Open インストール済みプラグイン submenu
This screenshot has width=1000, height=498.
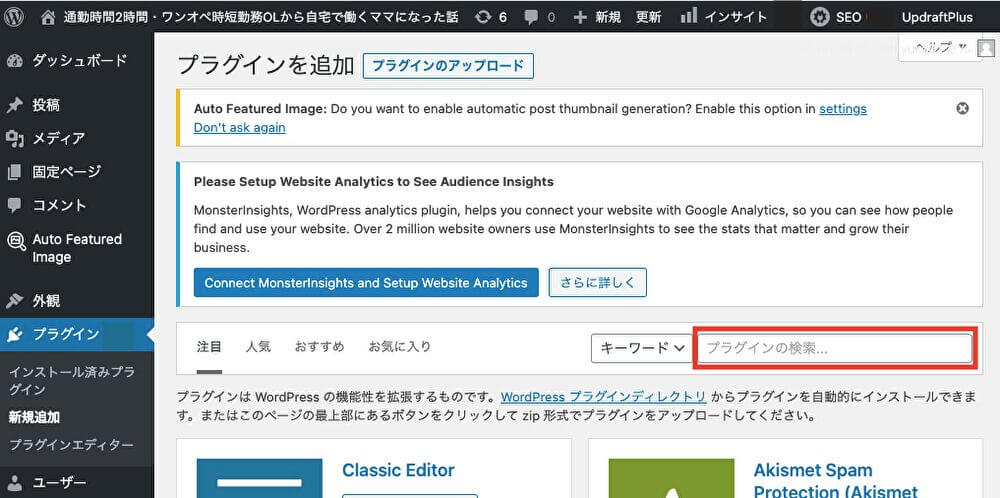point(71,381)
